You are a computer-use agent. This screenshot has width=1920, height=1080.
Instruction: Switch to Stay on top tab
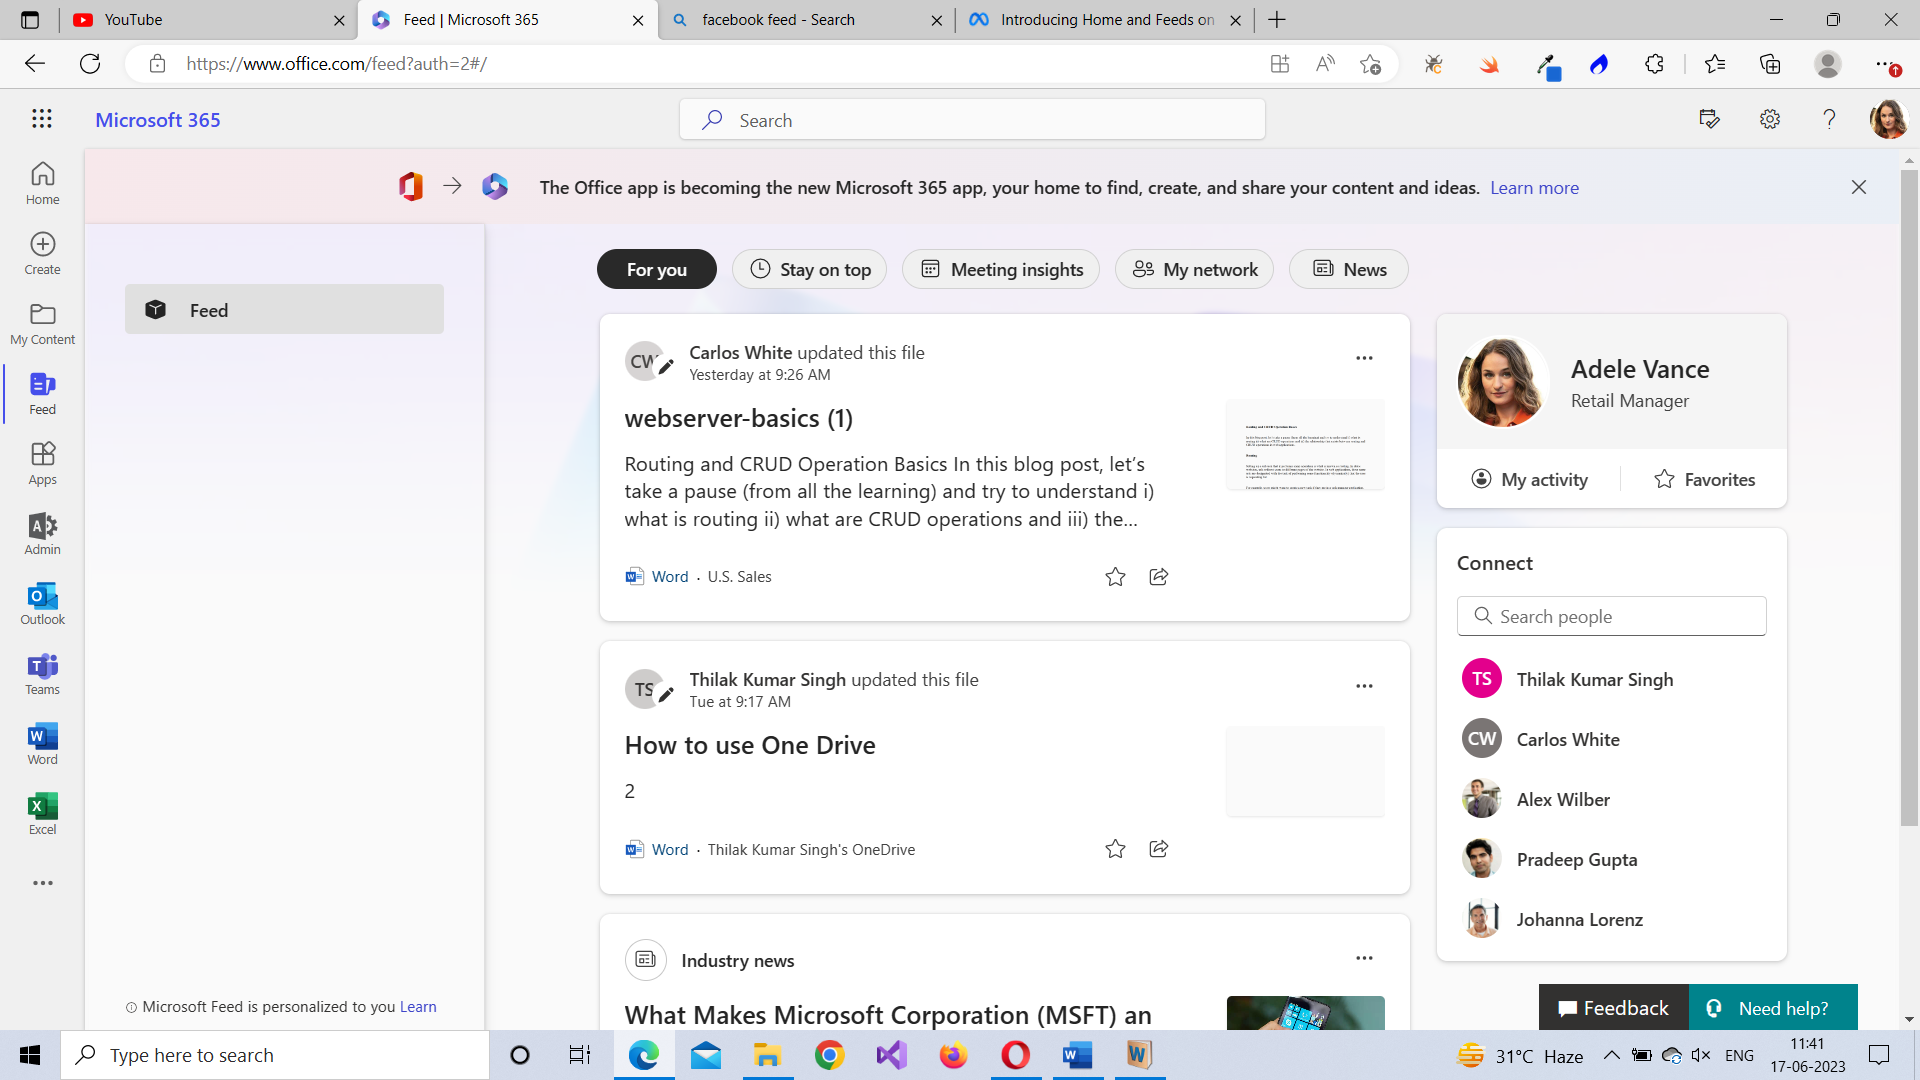click(x=809, y=269)
